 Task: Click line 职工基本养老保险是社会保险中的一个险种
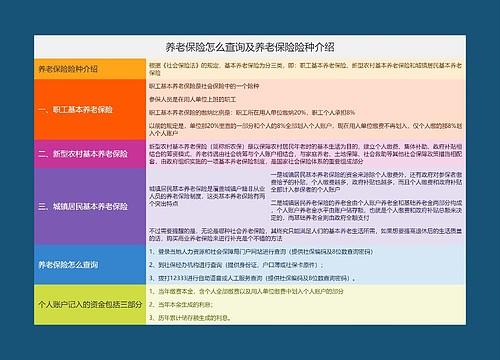click(x=204, y=86)
